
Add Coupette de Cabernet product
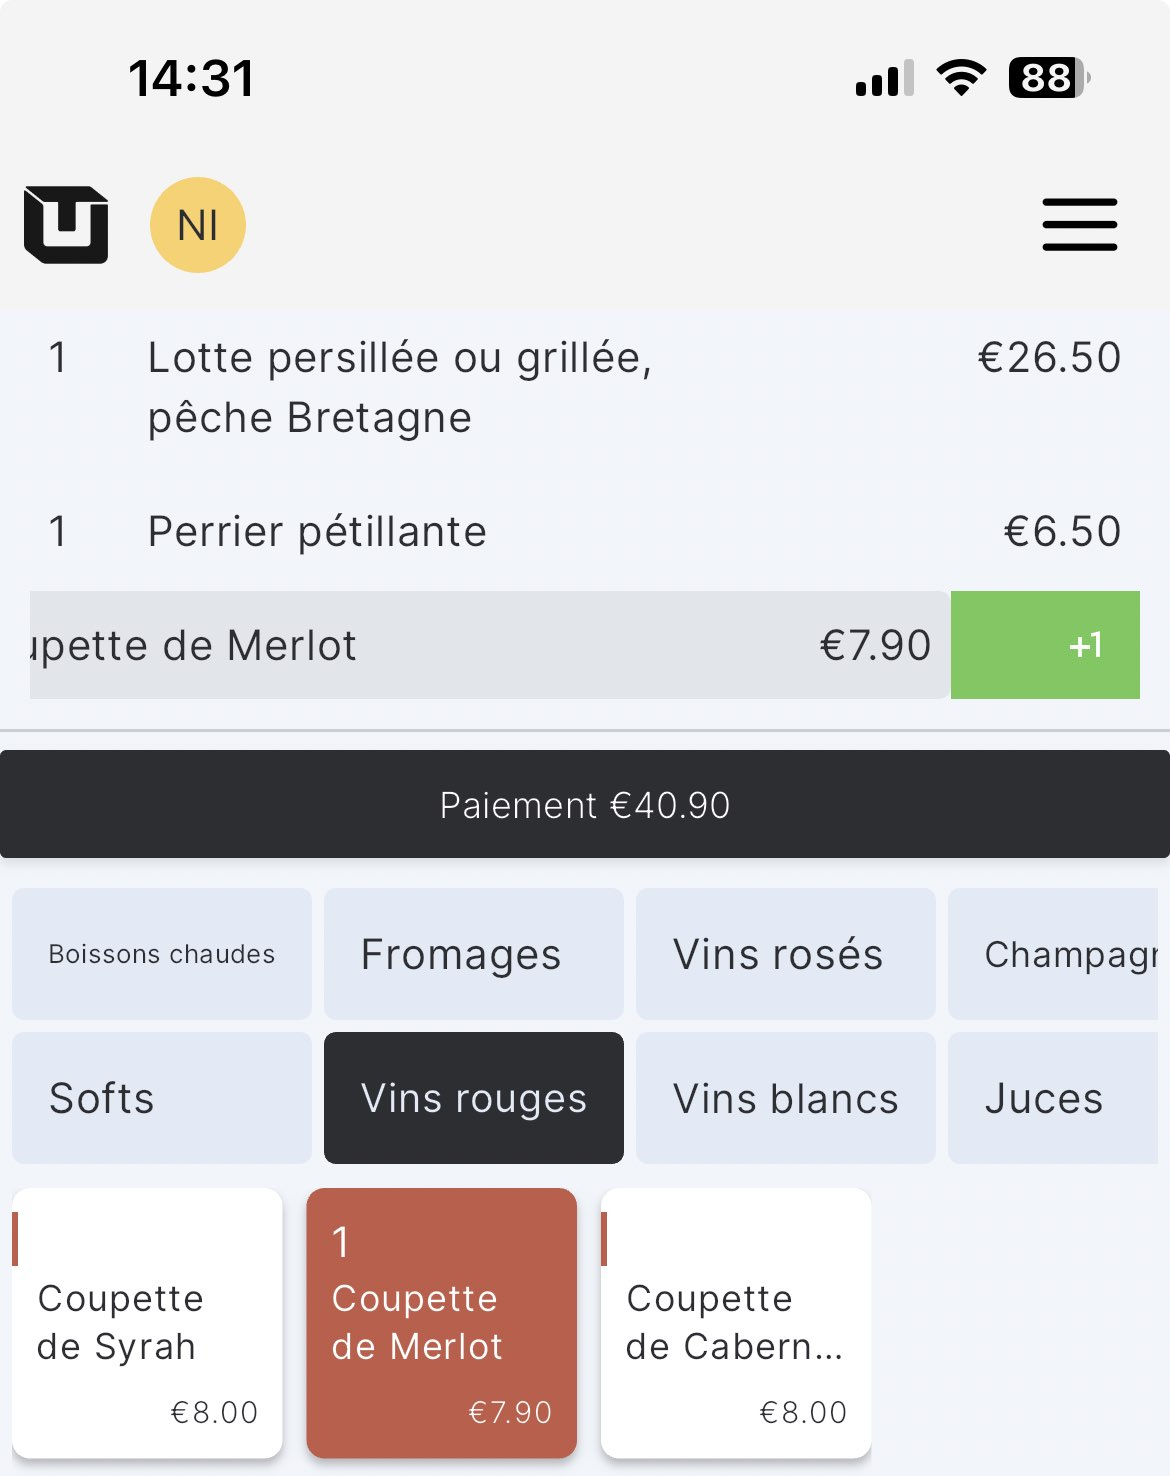[x=736, y=1323]
